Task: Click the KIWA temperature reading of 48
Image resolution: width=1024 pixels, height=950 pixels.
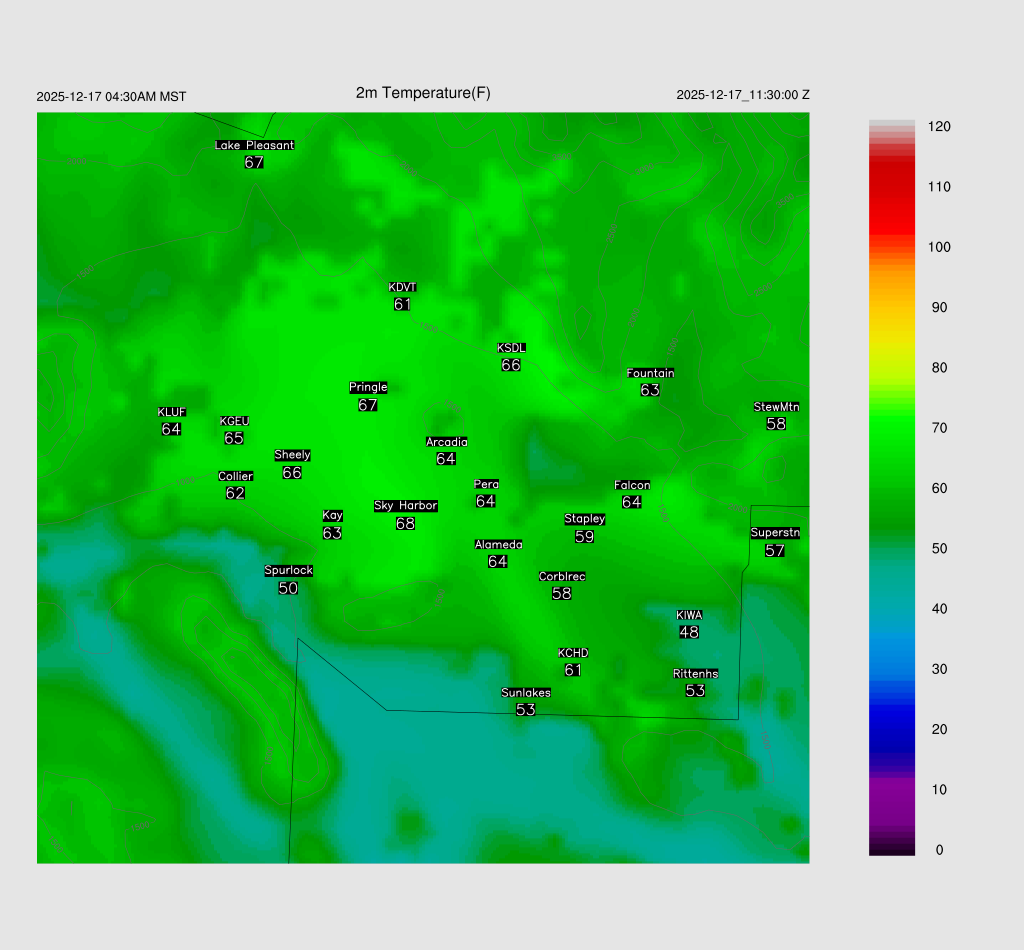Action: coord(689,632)
